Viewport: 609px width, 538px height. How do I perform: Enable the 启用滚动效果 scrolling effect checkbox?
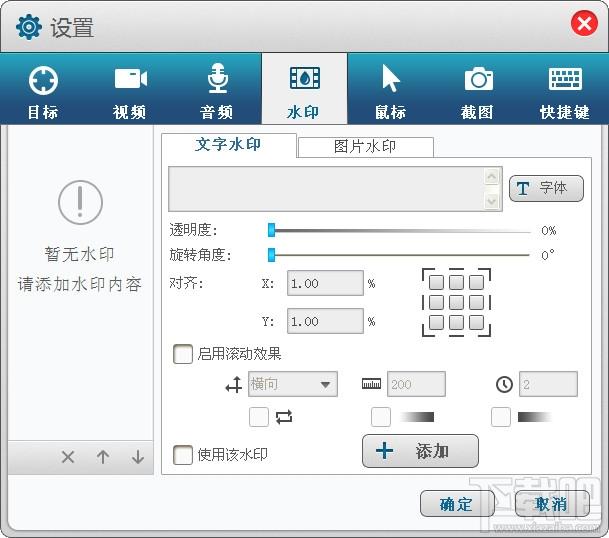183,354
